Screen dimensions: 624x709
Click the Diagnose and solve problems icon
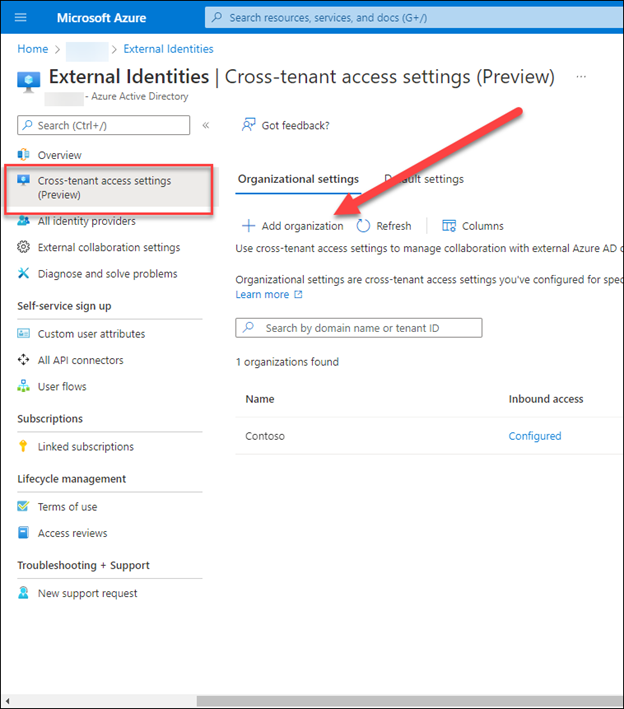24,274
